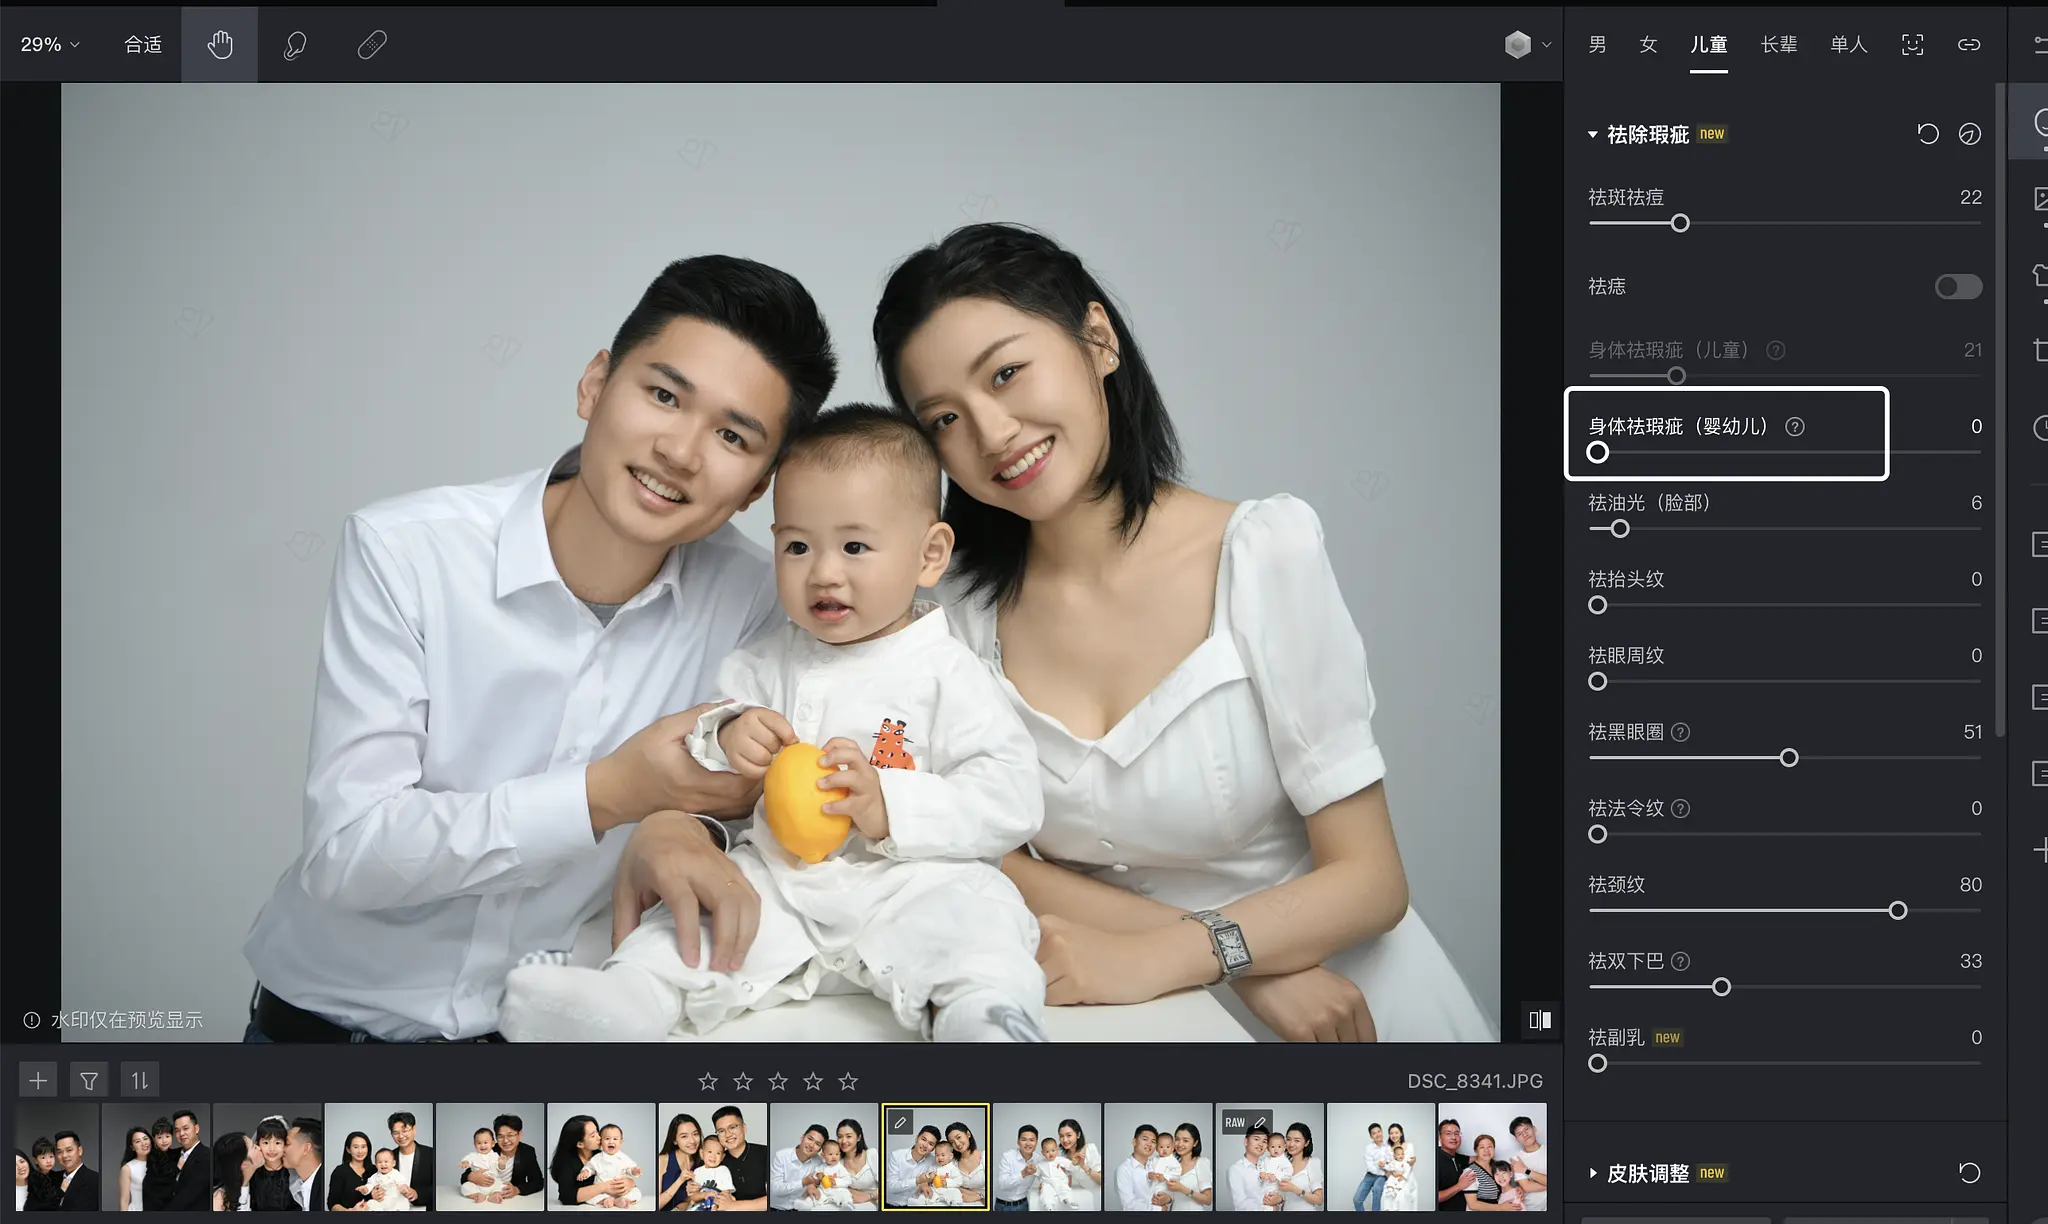The height and width of the screenshot is (1224, 2048).
Task: Click the link chain icon
Action: [1968, 44]
